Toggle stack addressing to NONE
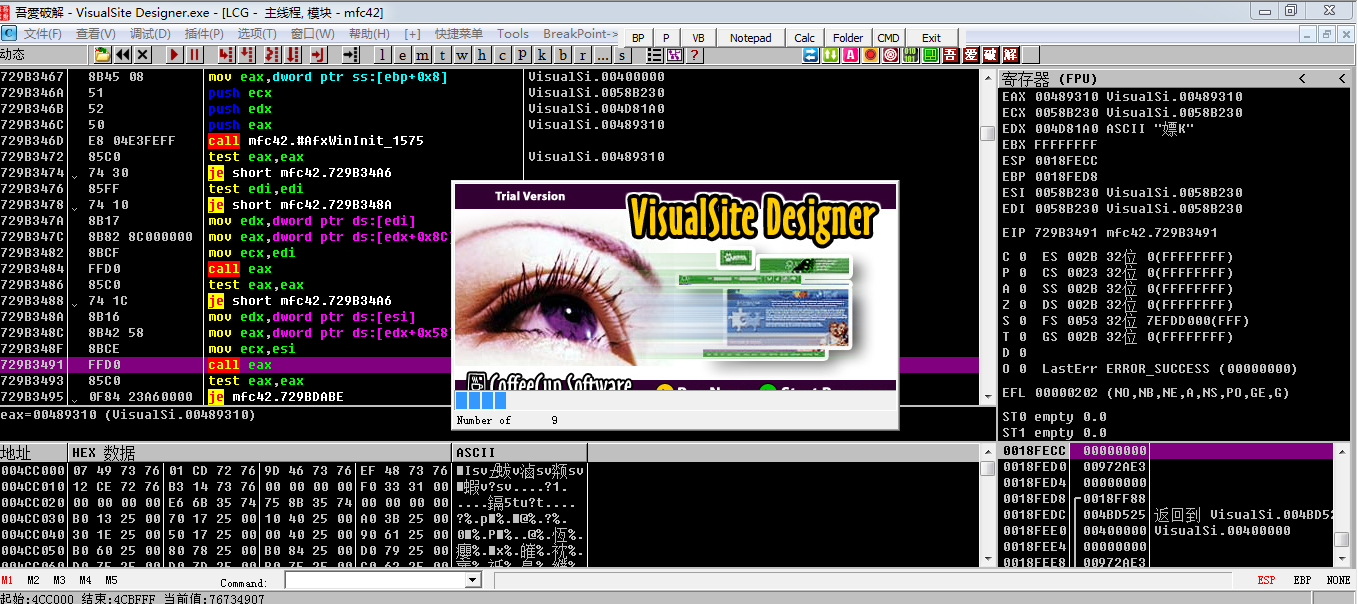 coord(1338,580)
